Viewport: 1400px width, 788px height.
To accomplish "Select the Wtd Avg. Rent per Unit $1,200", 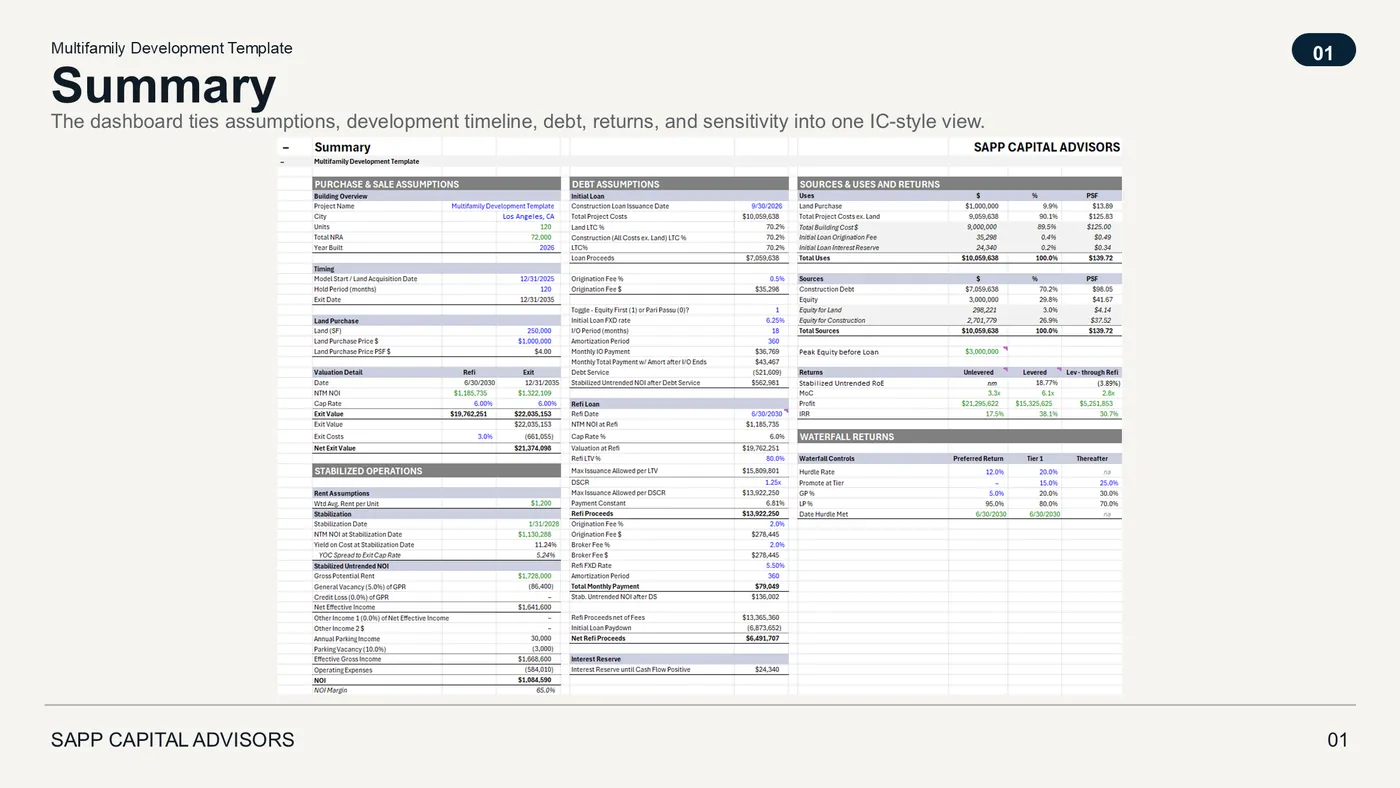I will click(541, 504).
